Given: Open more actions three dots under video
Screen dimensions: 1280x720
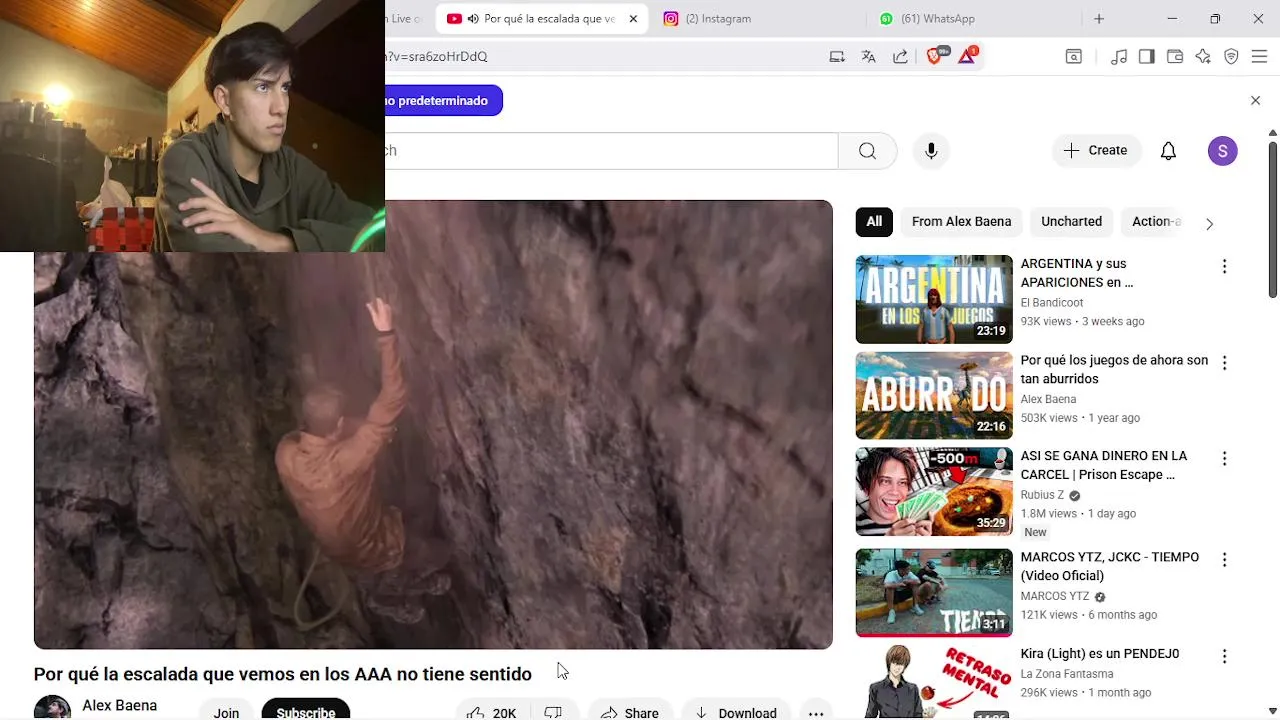Looking at the screenshot, I should coord(816,712).
